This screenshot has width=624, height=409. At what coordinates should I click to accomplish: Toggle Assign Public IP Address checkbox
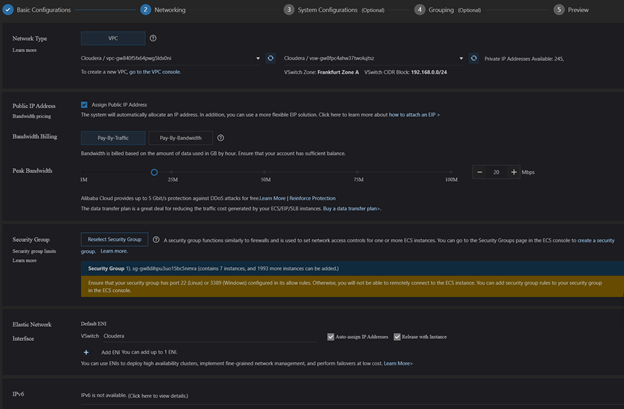click(x=84, y=105)
